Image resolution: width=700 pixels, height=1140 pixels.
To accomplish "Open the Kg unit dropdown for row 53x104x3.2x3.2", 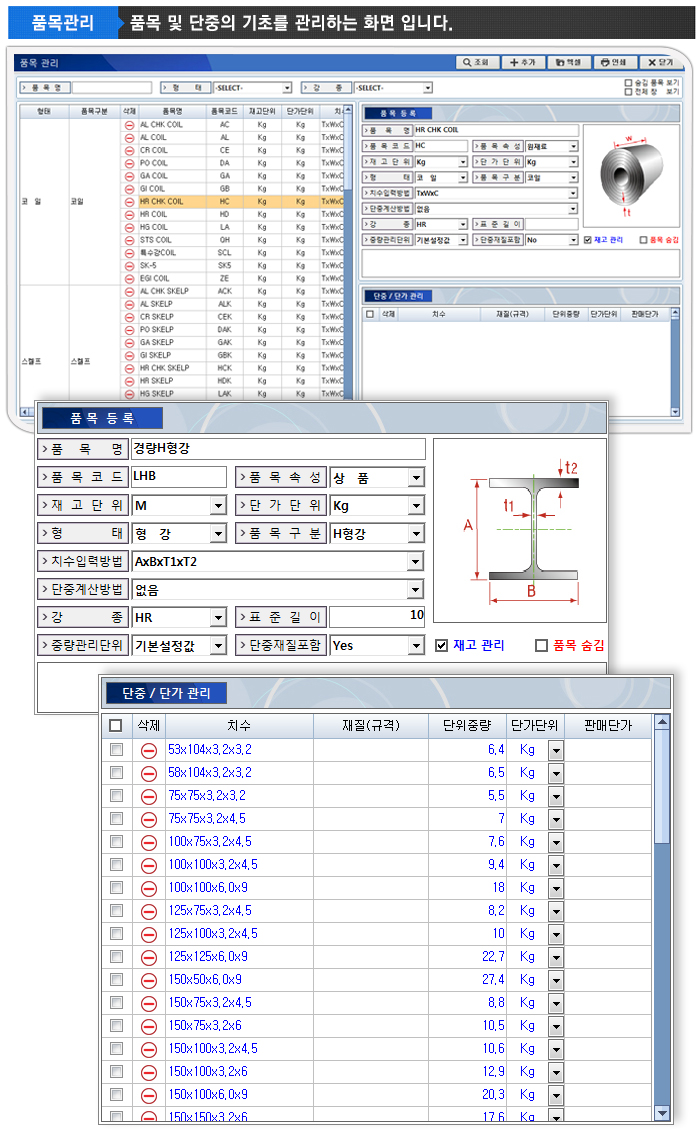I will [556, 750].
